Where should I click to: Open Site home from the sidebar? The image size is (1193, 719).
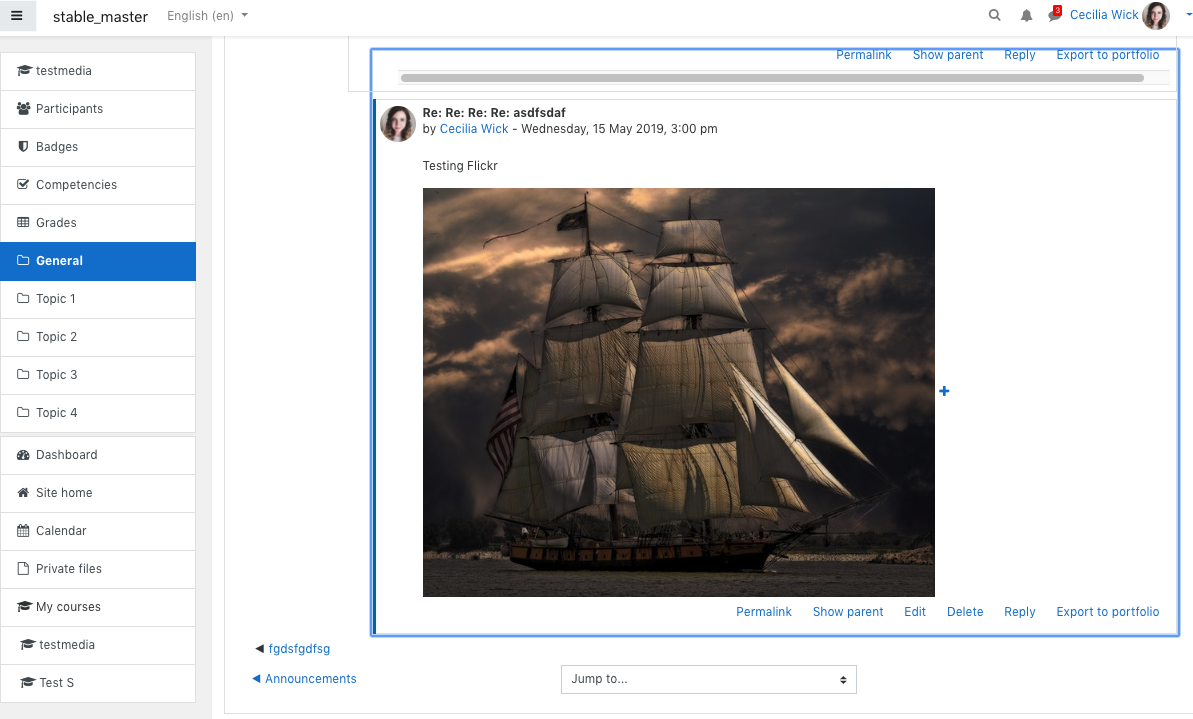[x=98, y=493]
